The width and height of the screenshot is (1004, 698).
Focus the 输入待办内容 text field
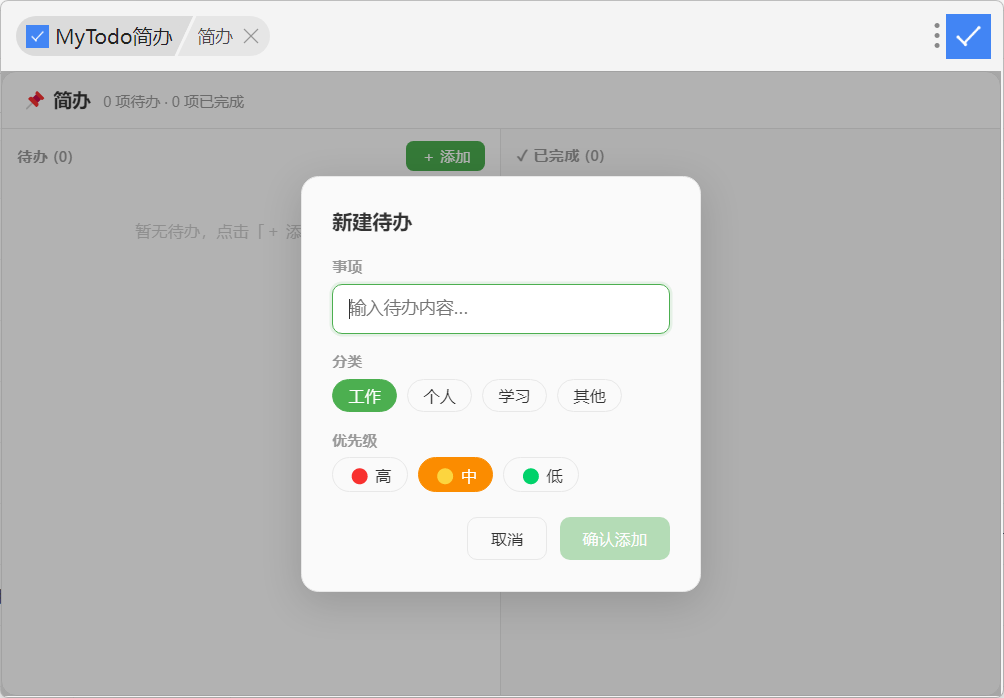(501, 309)
